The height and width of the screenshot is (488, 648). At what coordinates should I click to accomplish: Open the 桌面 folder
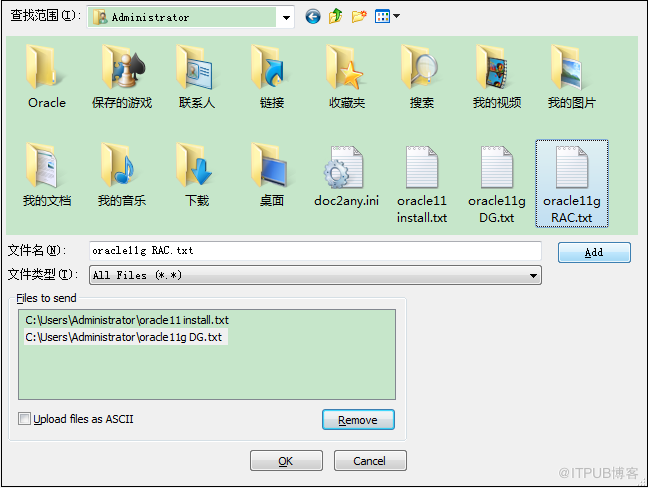pyautogui.click(x=272, y=175)
